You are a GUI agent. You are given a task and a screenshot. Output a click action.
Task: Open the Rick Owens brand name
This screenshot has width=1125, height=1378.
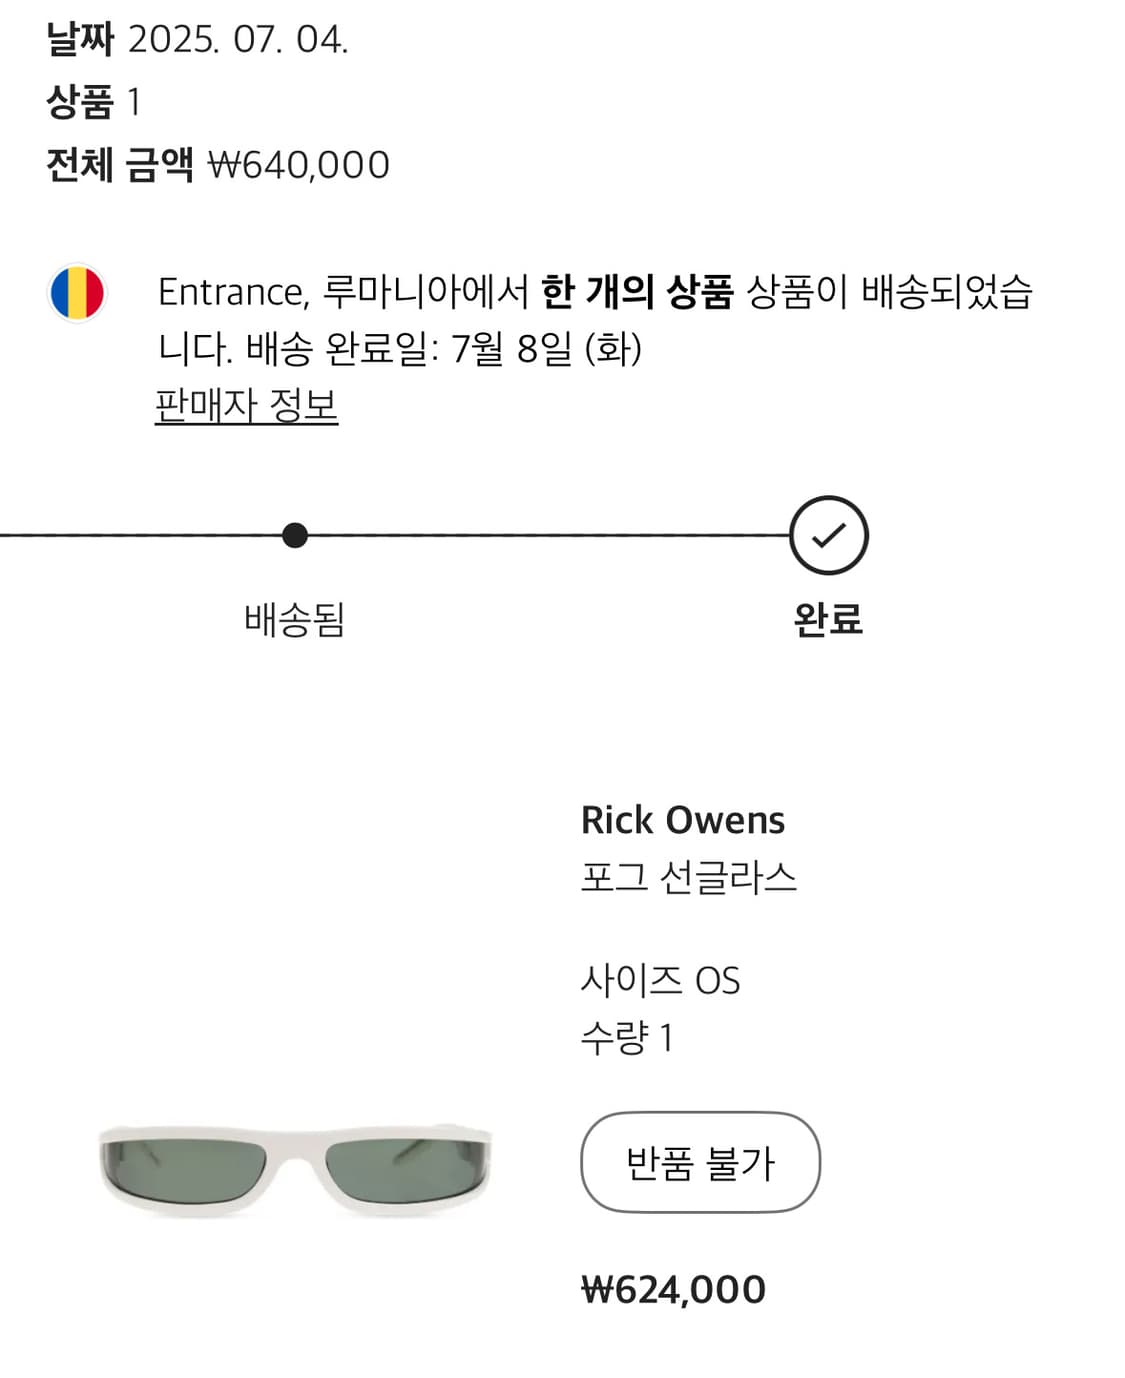point(683,820)
